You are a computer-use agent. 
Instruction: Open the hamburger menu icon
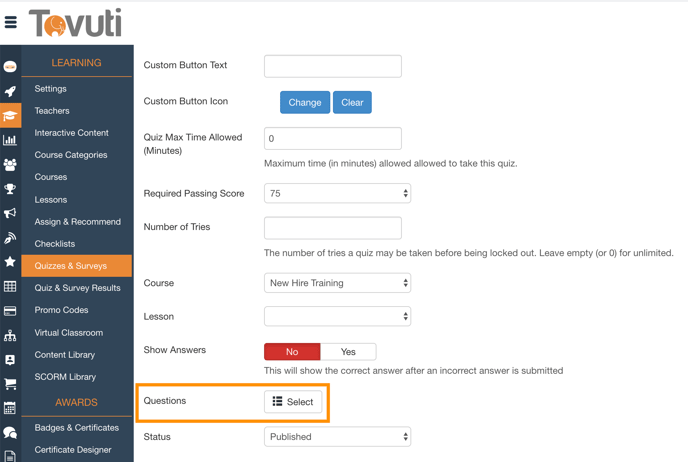[x=11, y=22]
